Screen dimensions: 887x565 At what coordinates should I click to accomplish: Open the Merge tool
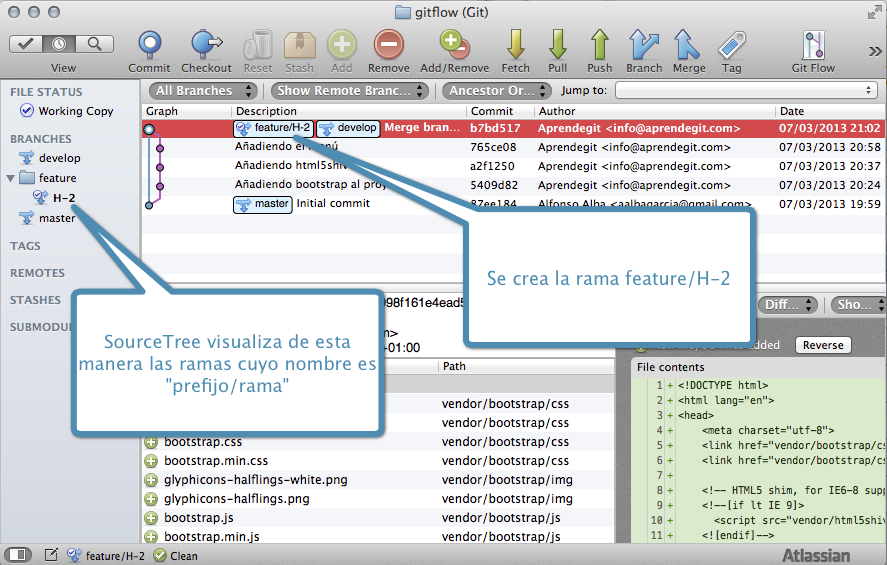pos(688,45)
